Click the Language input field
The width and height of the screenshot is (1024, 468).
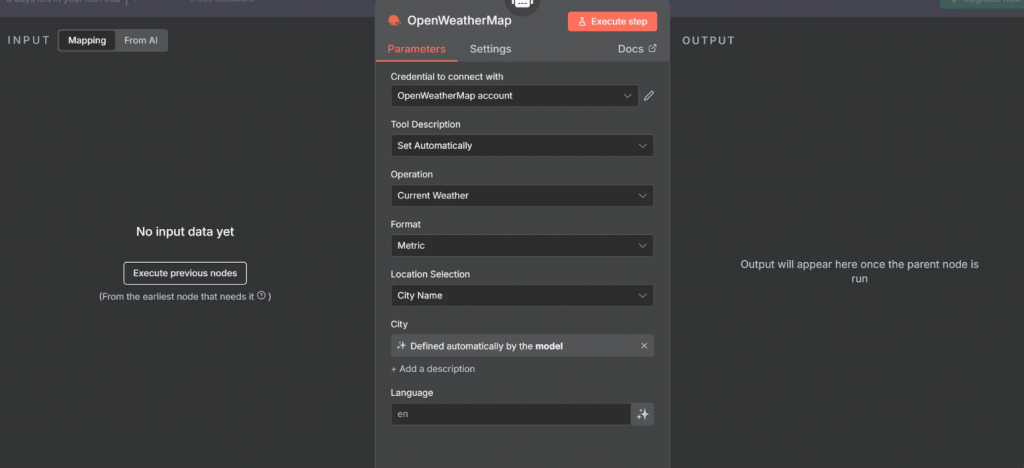[510, 414]
